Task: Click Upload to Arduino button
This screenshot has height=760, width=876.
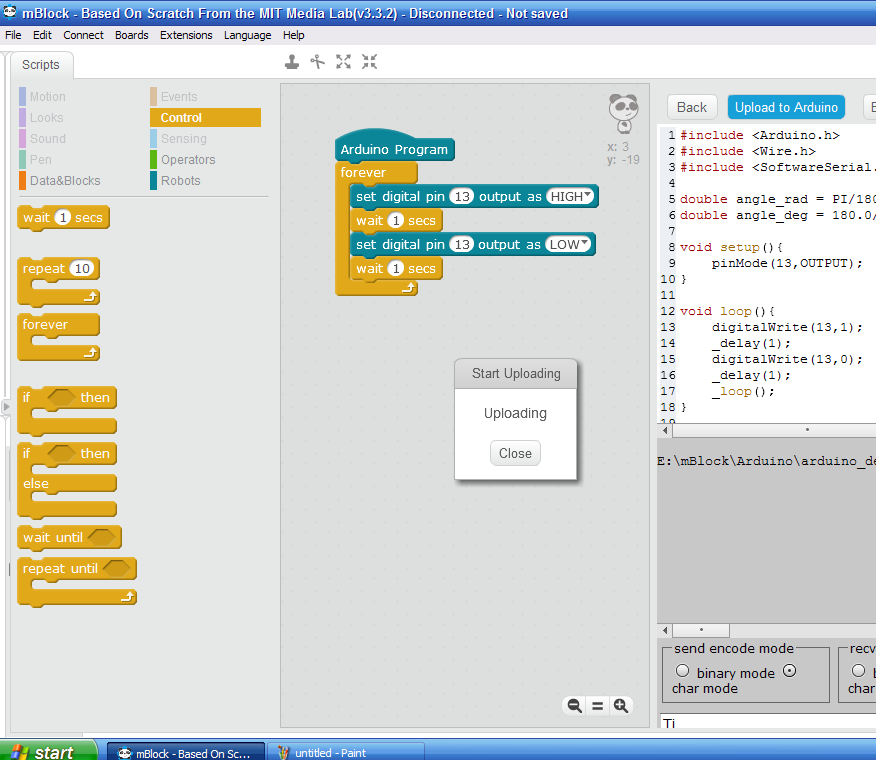Action: point(786,107)
